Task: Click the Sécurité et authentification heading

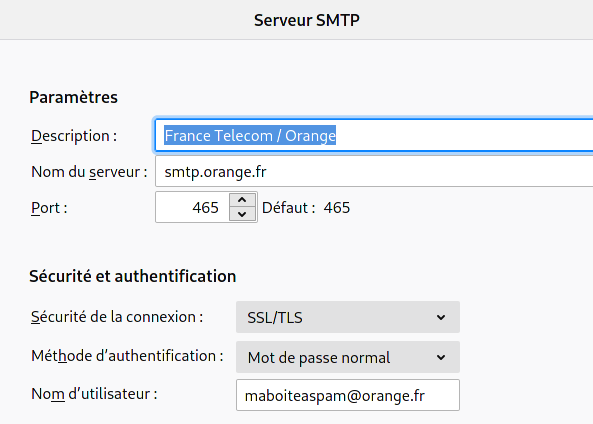Action: point(133,276)
